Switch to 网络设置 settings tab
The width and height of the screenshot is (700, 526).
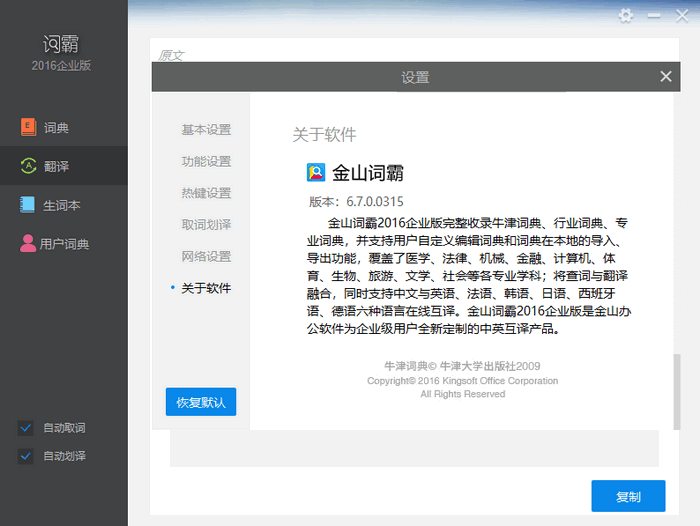(206, 257)
